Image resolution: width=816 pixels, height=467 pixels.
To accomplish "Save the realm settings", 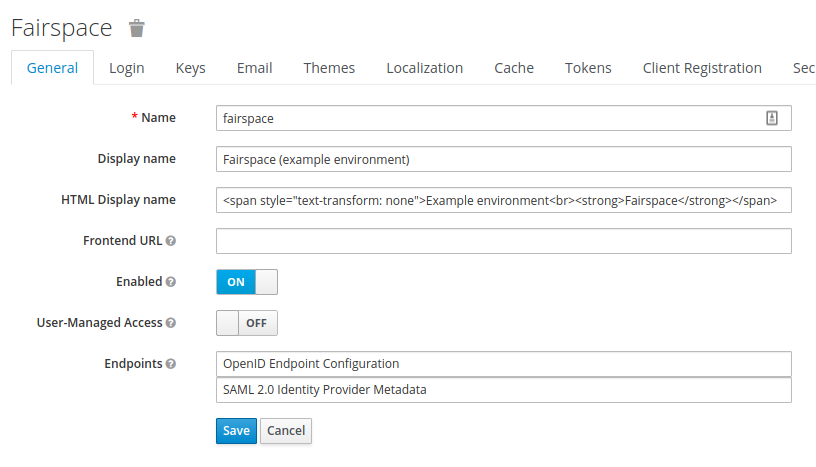I will point(236,431).
